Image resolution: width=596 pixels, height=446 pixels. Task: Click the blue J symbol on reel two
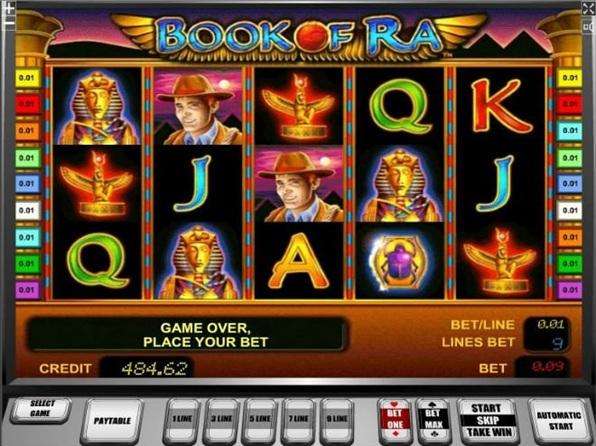click(194, 184)
